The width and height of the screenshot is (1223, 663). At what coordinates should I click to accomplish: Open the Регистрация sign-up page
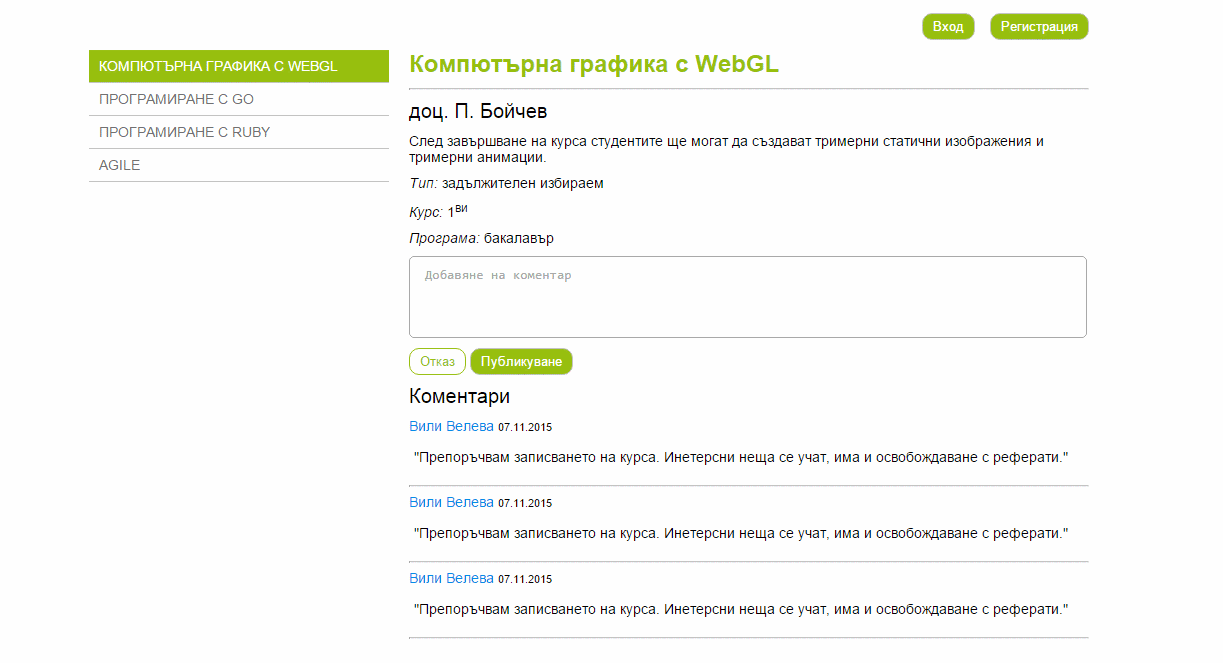[1038, 27]
